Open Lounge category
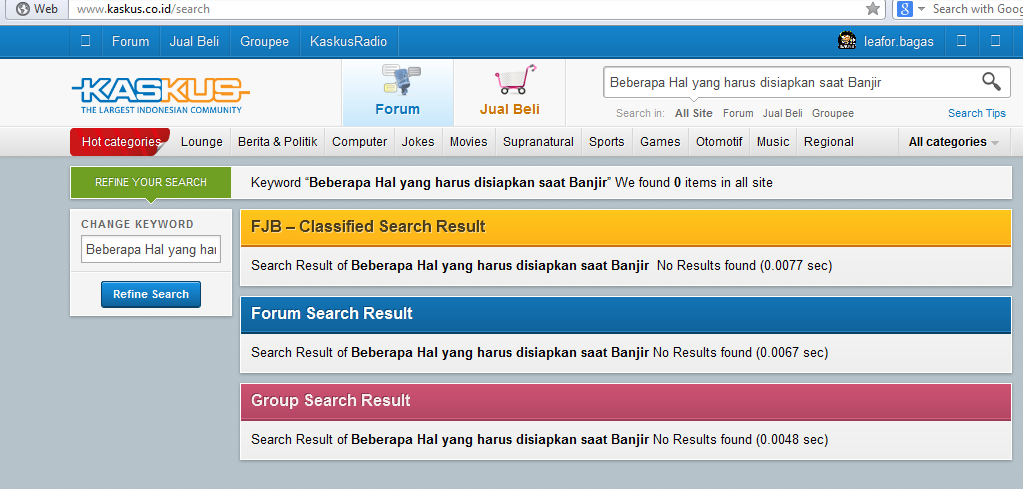The height and width of the screenshot is (489, 1023). tap(202, 141)
